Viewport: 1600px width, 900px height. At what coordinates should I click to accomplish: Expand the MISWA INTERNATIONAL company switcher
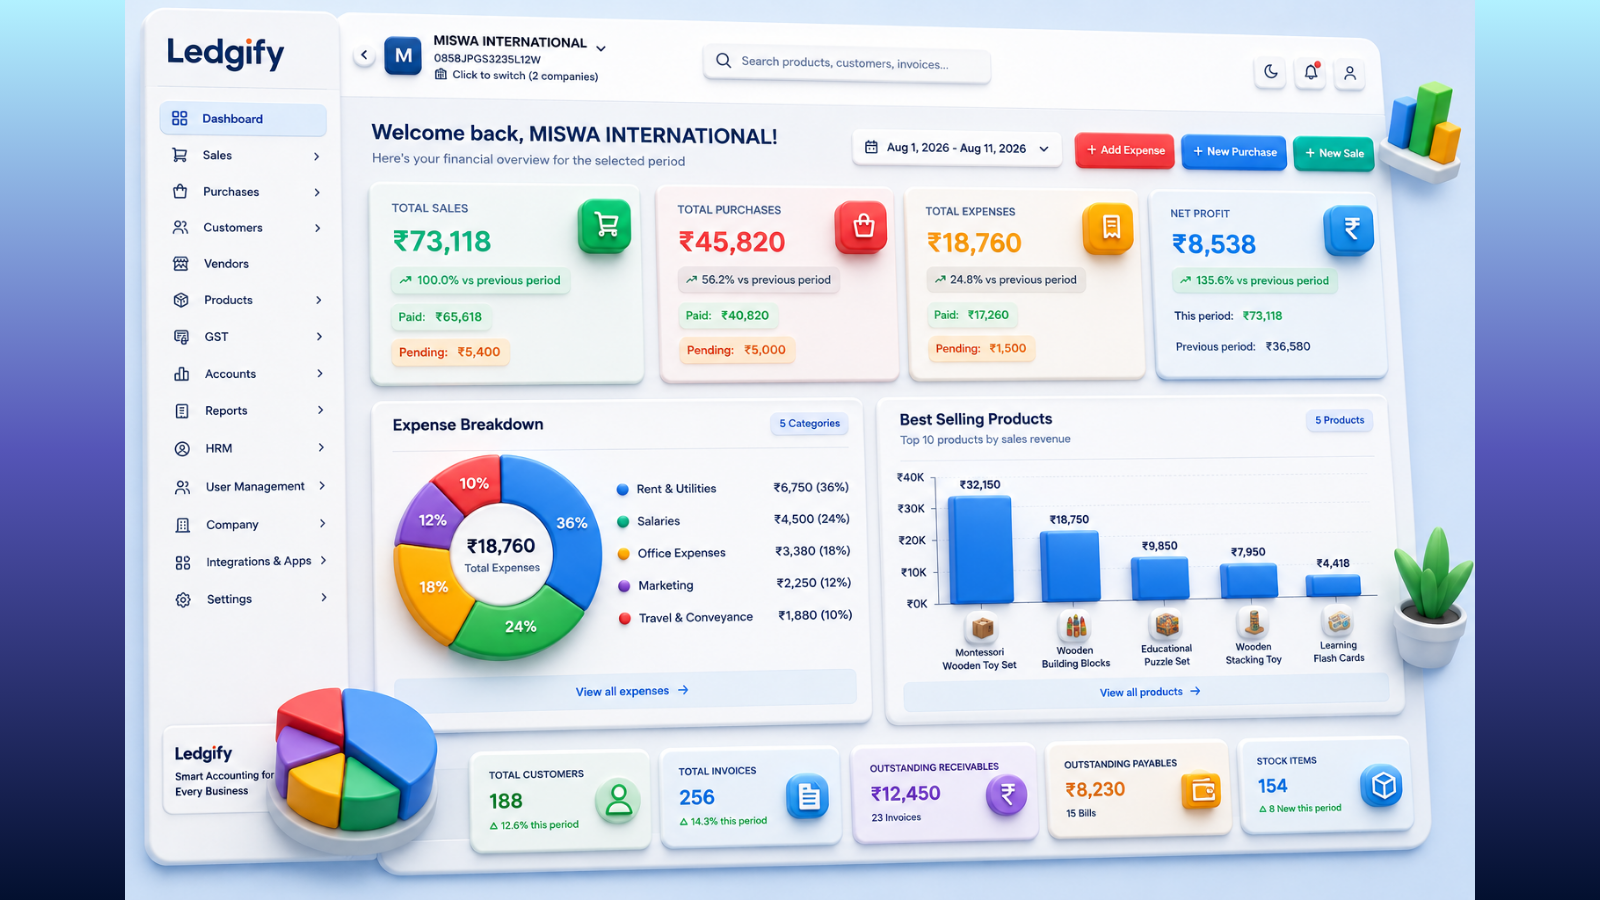601,48
